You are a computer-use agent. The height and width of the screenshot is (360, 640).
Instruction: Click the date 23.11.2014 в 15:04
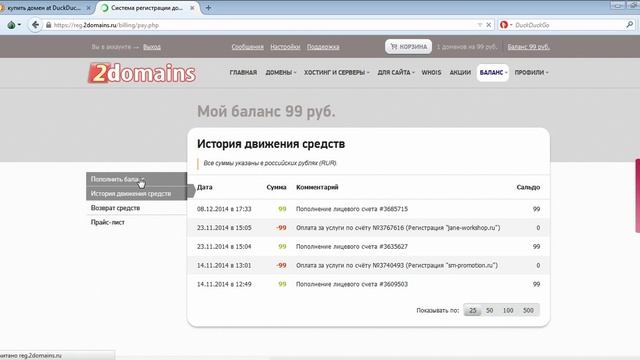tap(224, 247)
